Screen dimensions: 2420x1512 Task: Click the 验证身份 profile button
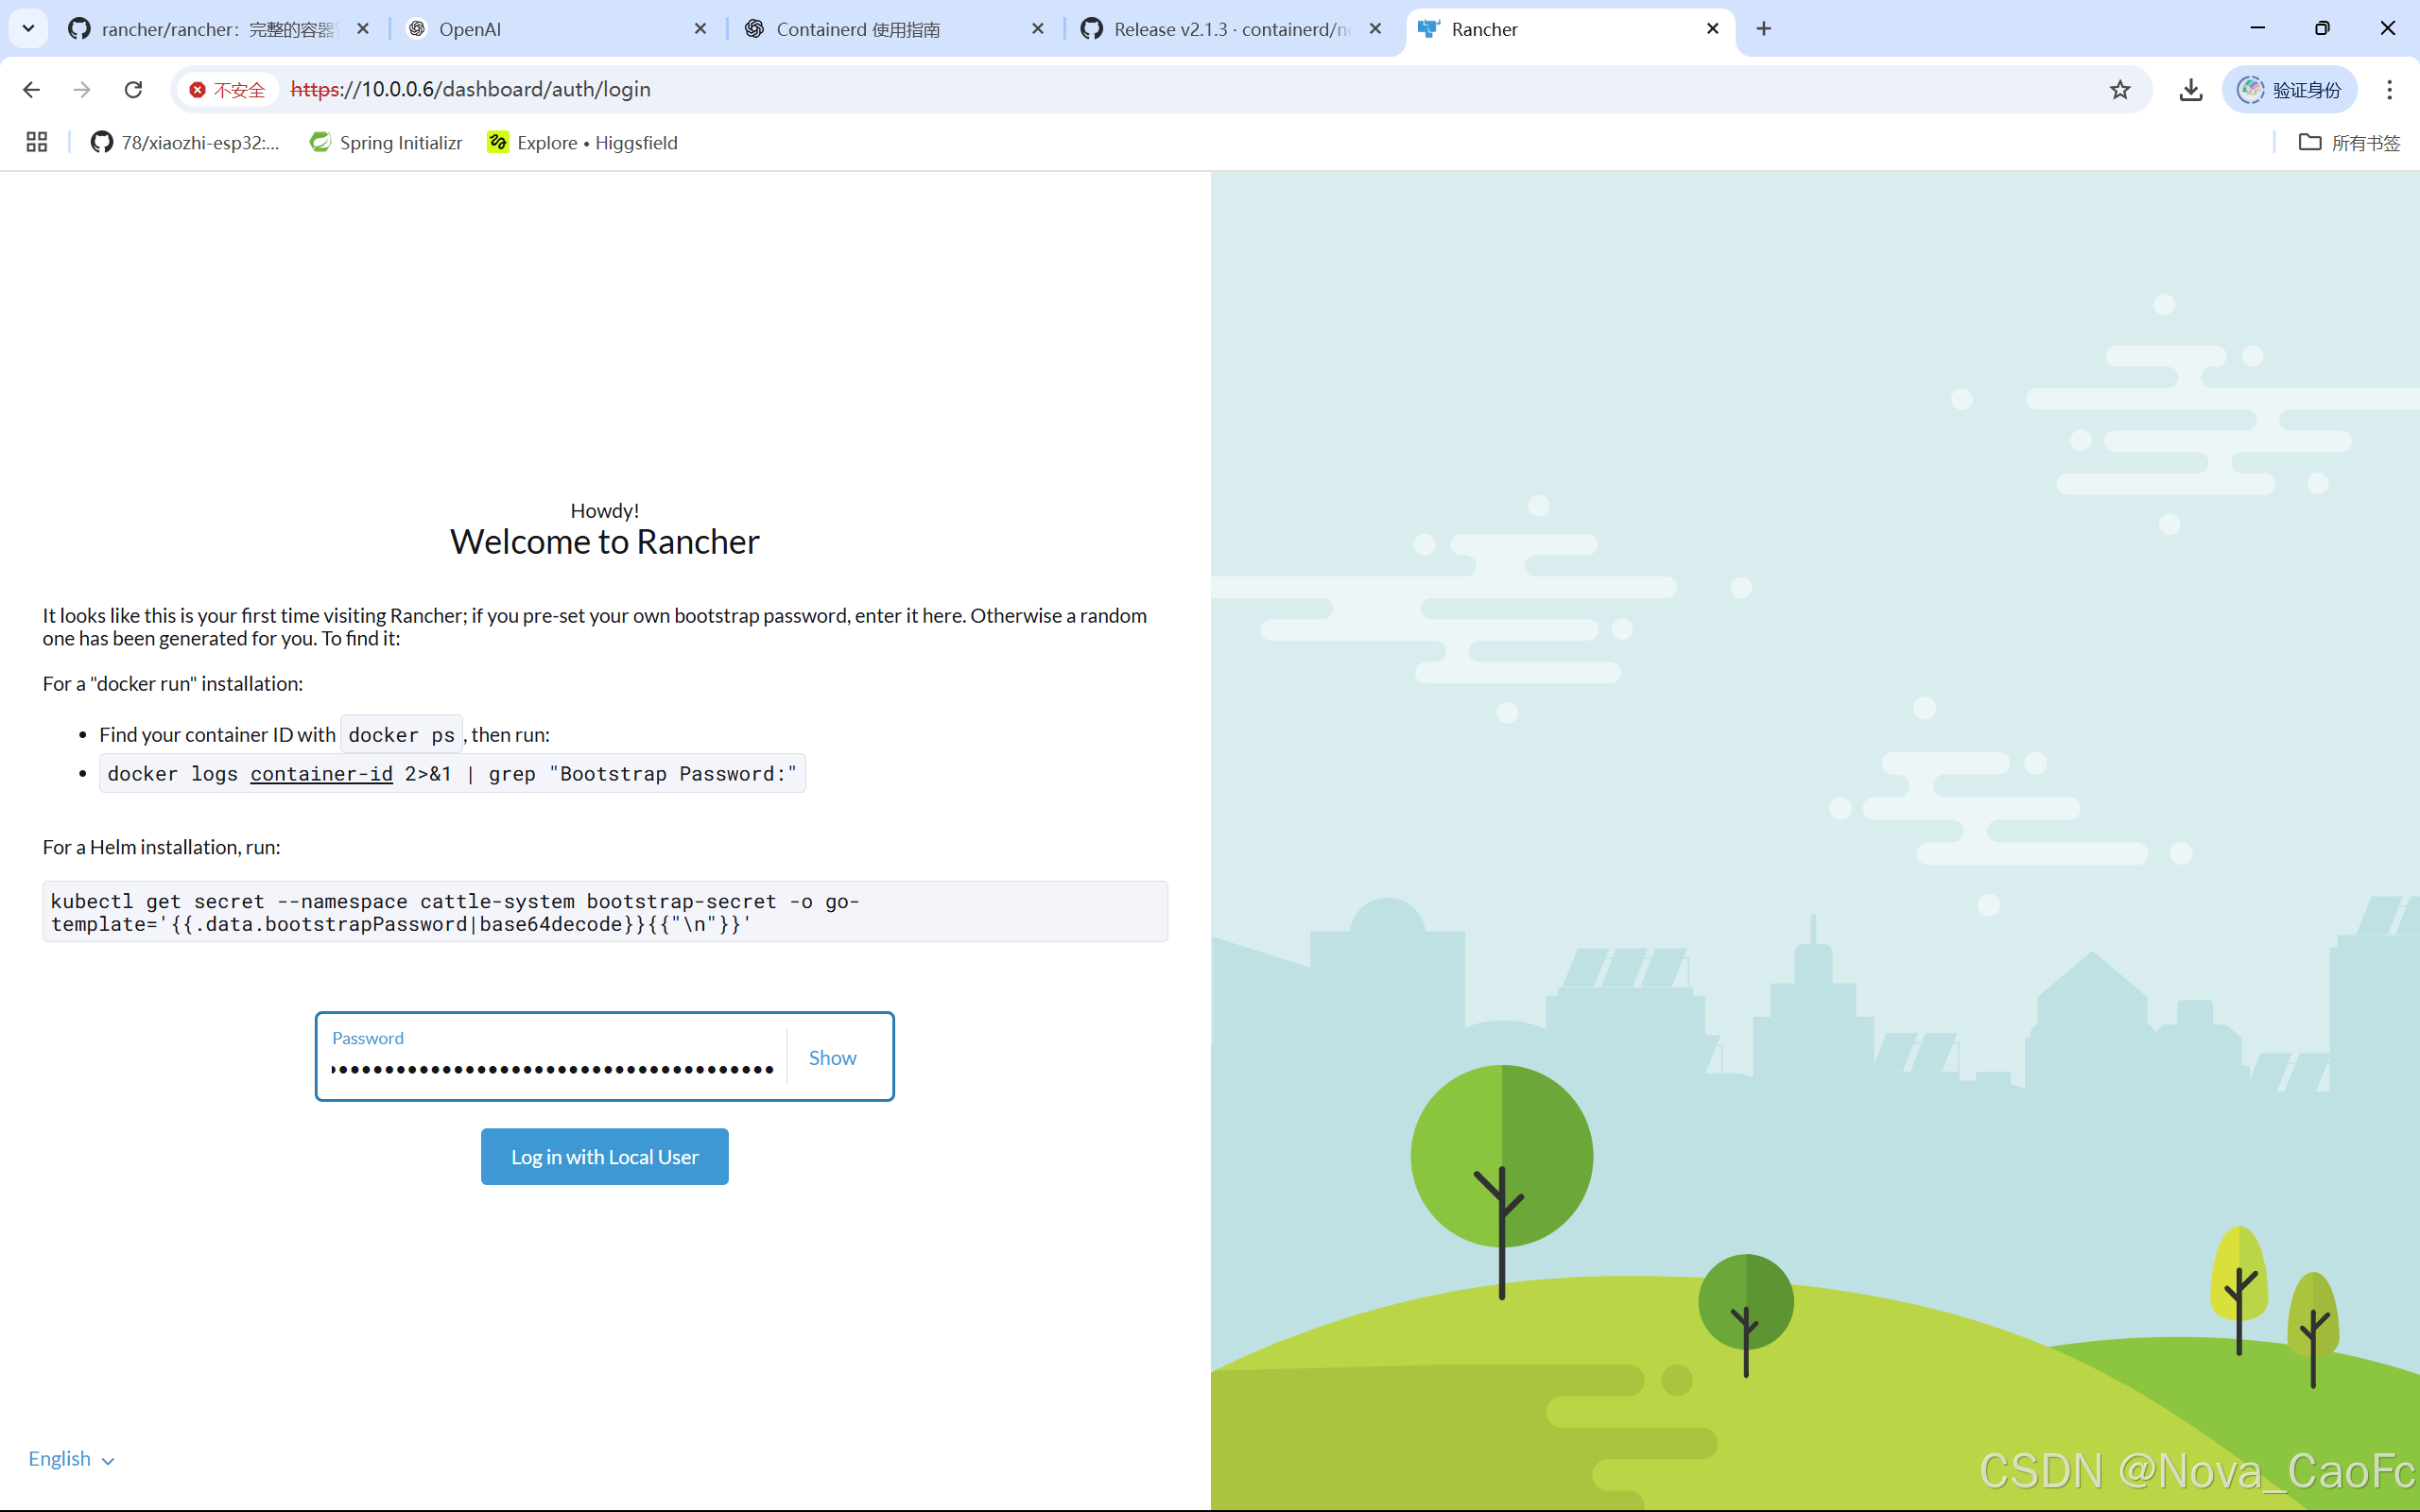pyautogui.click(x=2289, y=90)
